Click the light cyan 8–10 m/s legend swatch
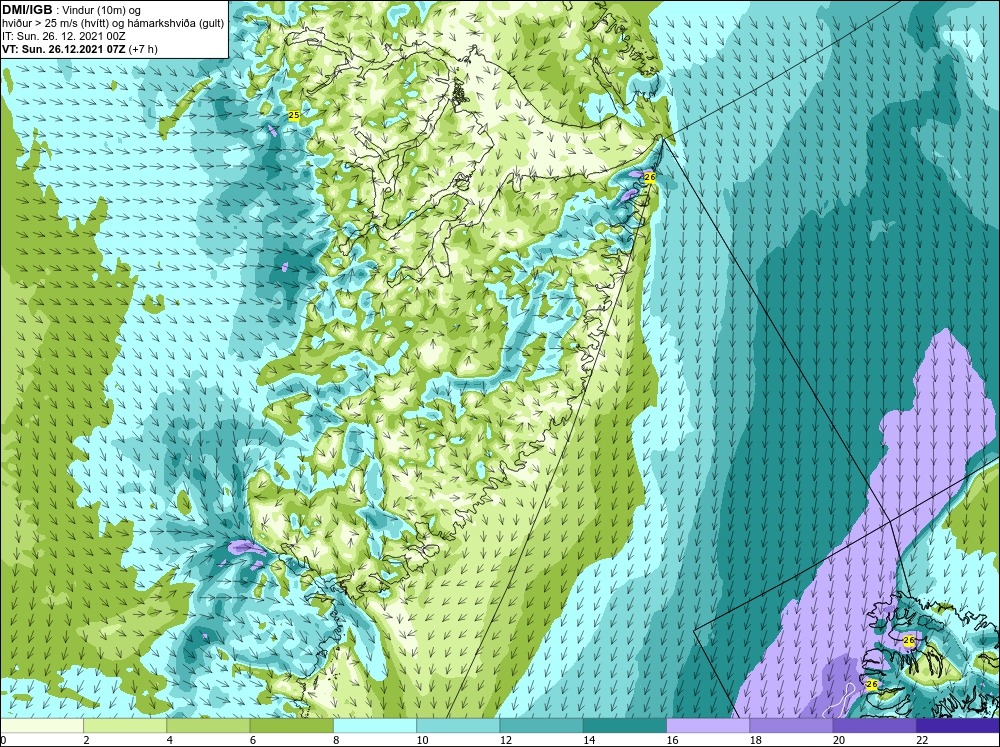The image size is (1000, 747). coord(375,725)
